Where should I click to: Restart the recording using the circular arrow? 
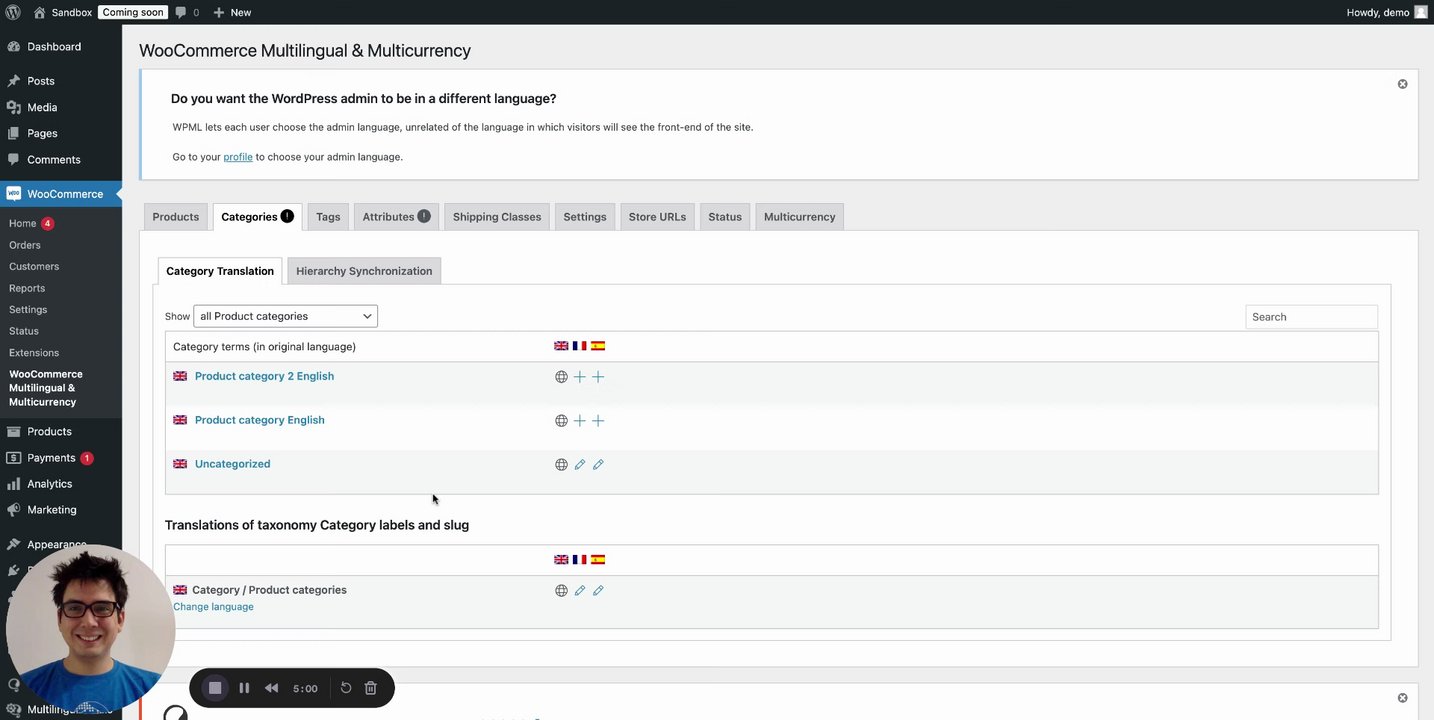[346, 688]
